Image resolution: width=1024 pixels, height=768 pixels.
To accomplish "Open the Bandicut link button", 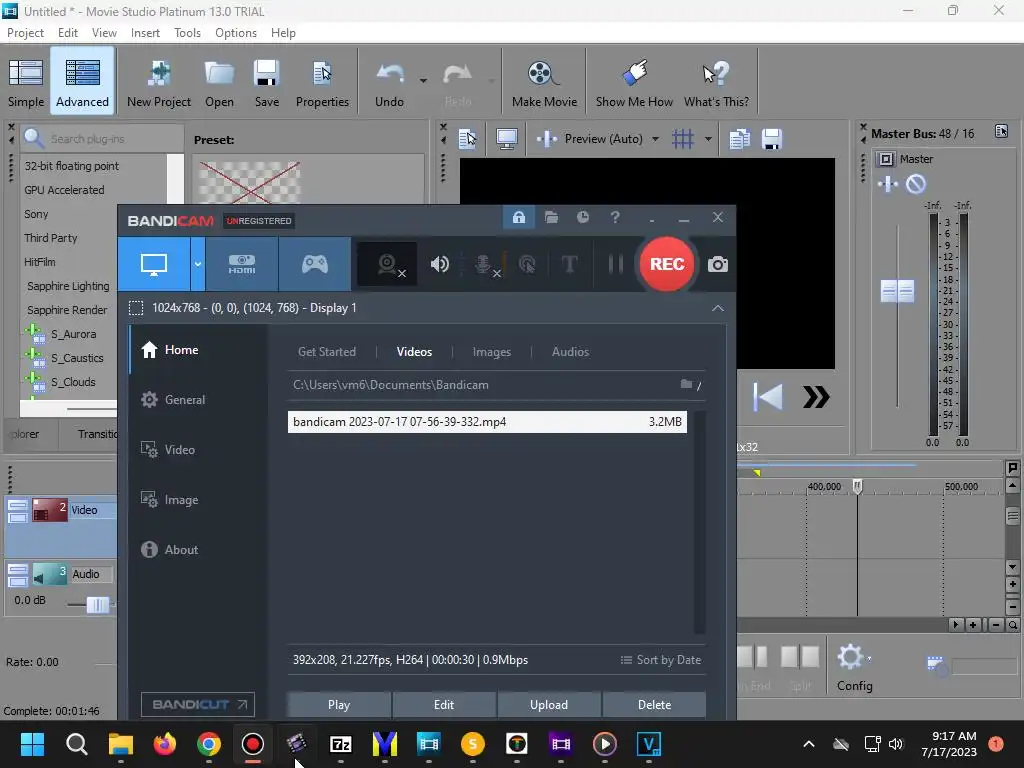I will pos(199,705).
